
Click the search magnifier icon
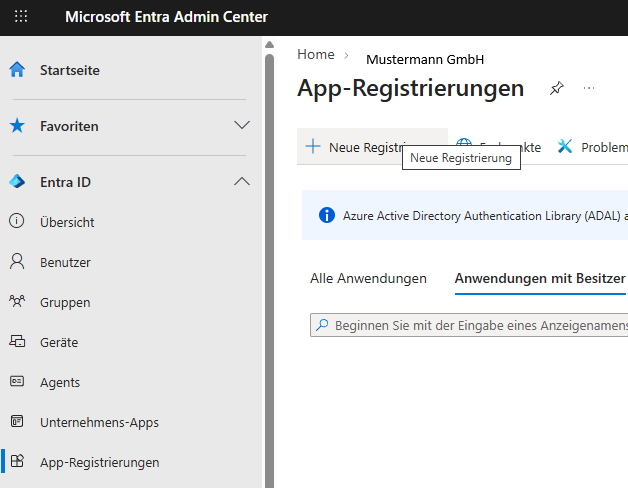[322, 325]
